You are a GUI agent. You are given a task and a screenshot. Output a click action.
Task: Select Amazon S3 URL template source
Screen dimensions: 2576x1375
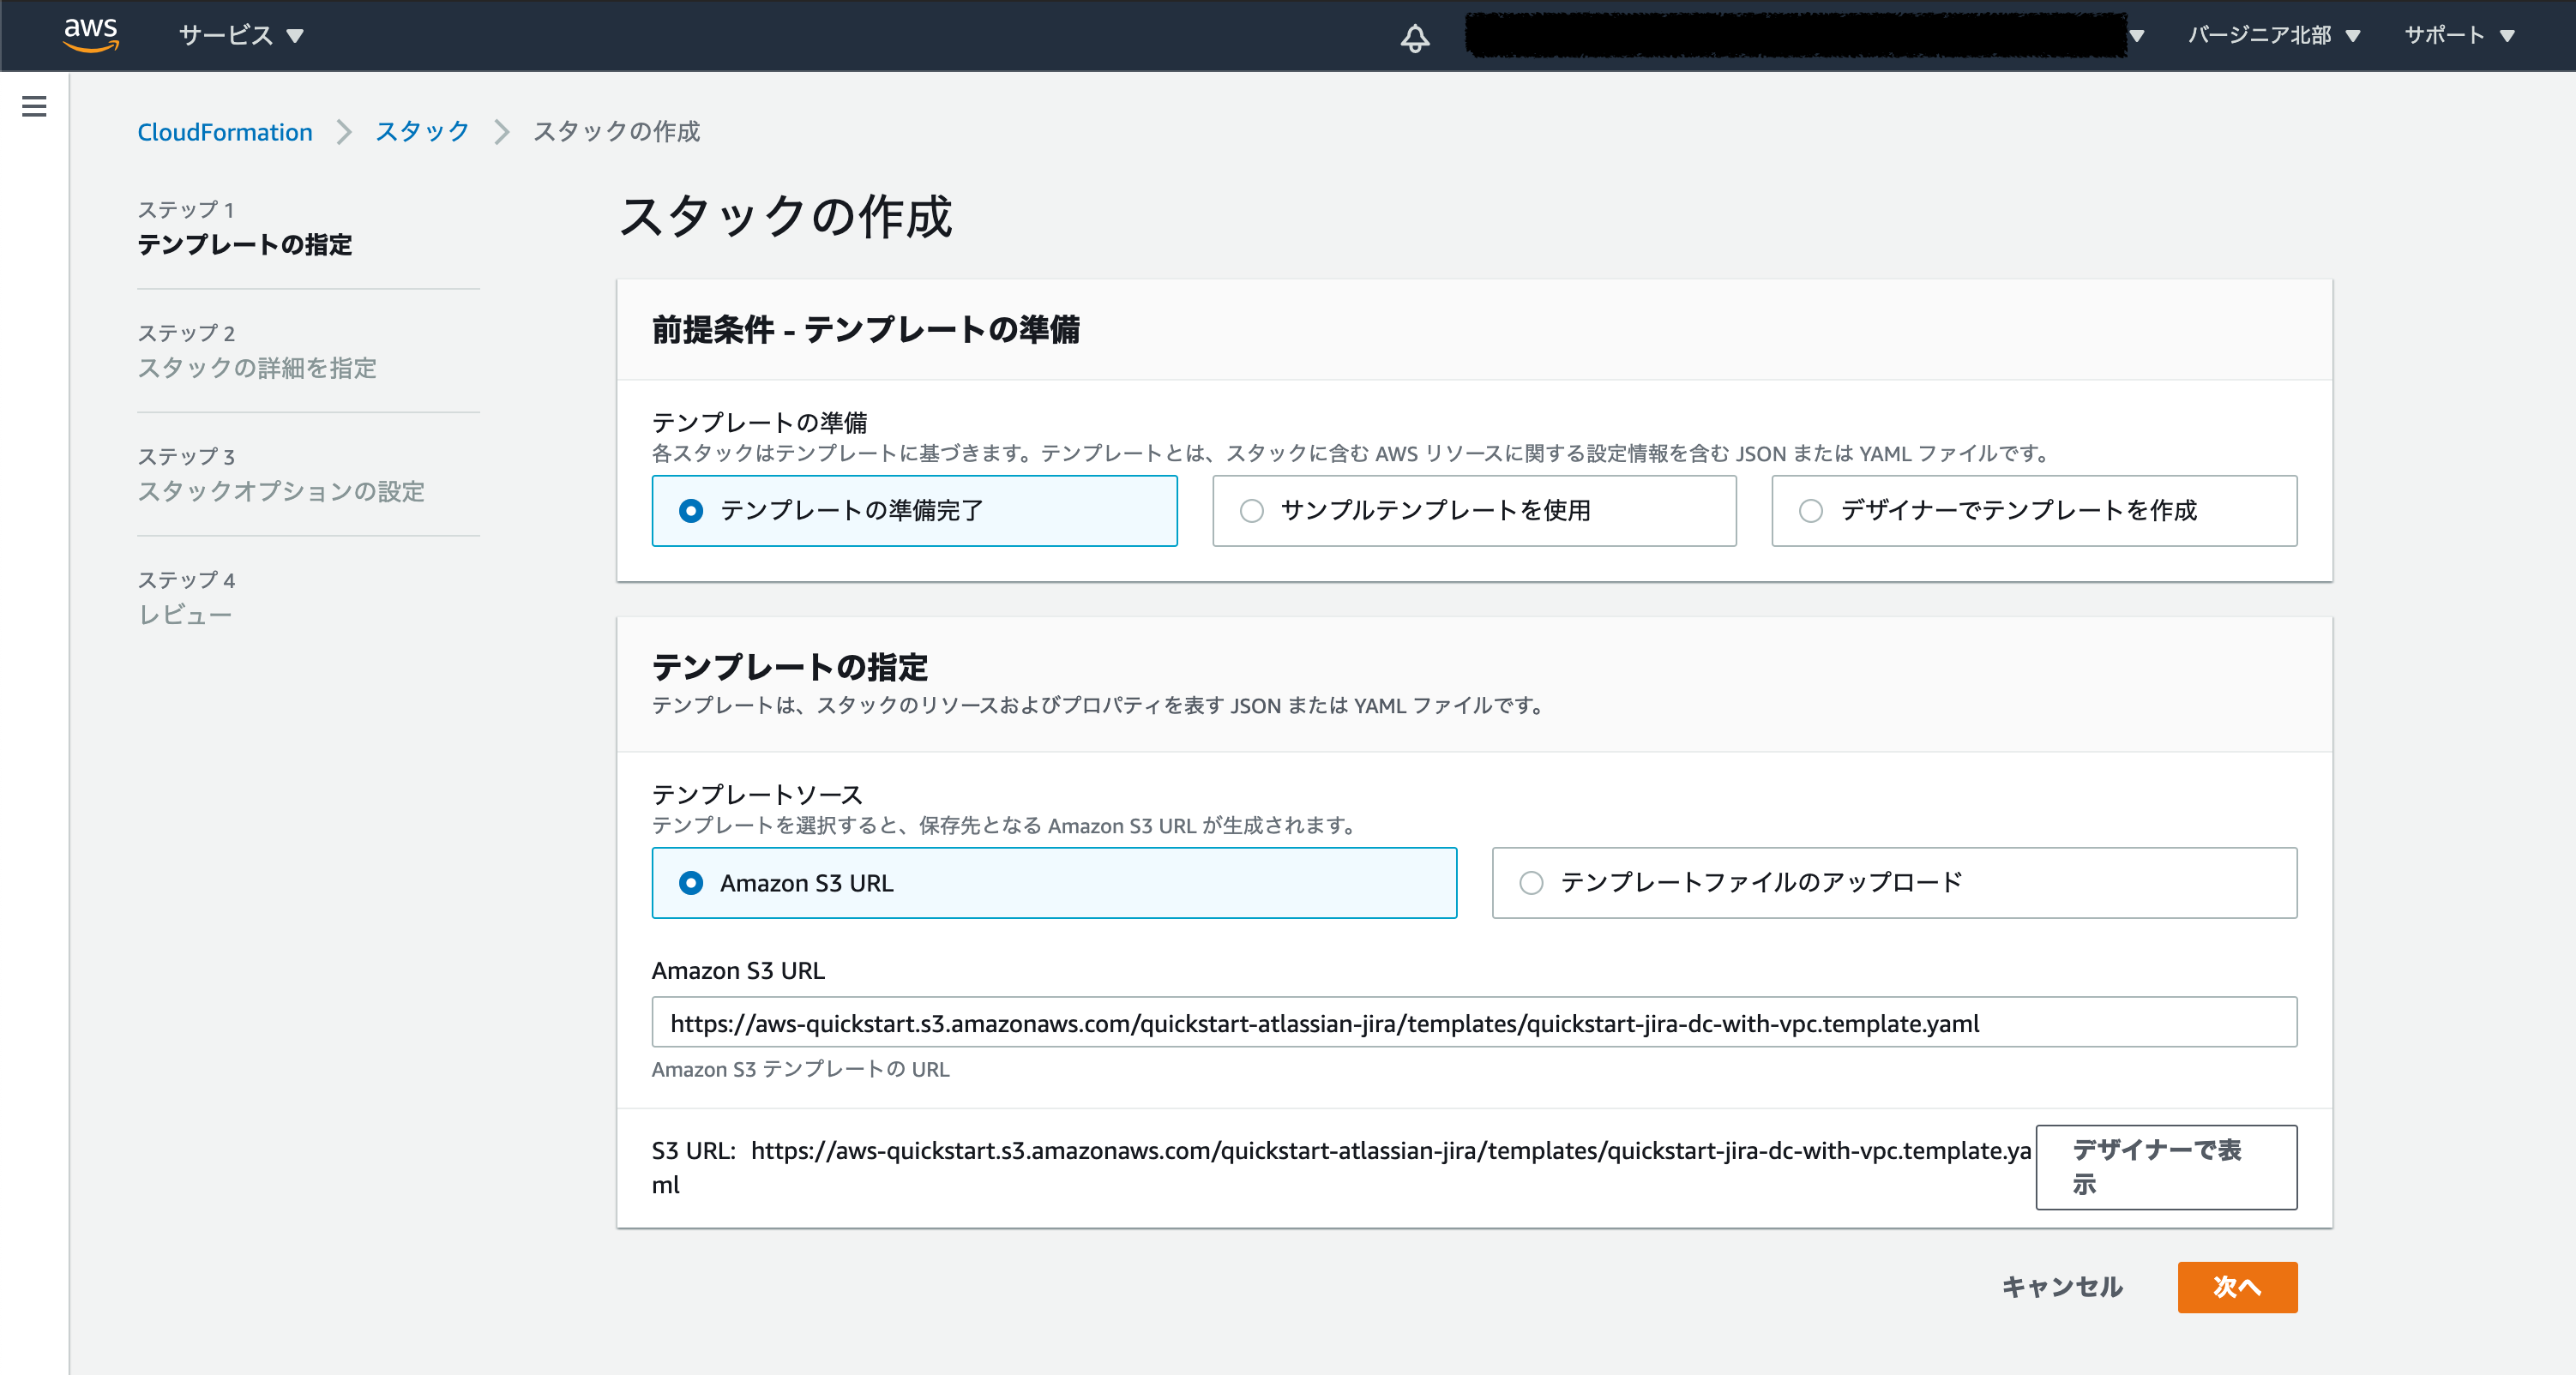[x=1054, y=883]
